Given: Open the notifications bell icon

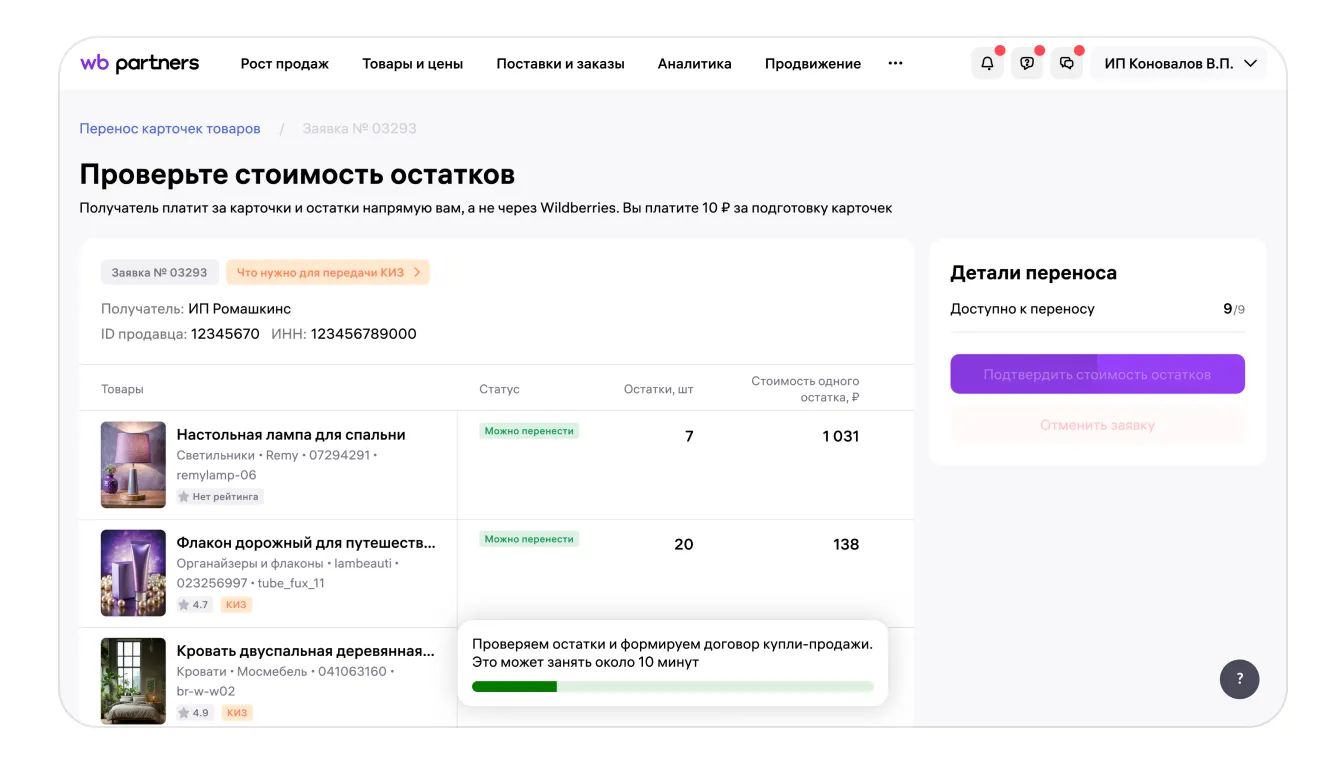Looking at the screenshot, I should click(x=987, y=64).
